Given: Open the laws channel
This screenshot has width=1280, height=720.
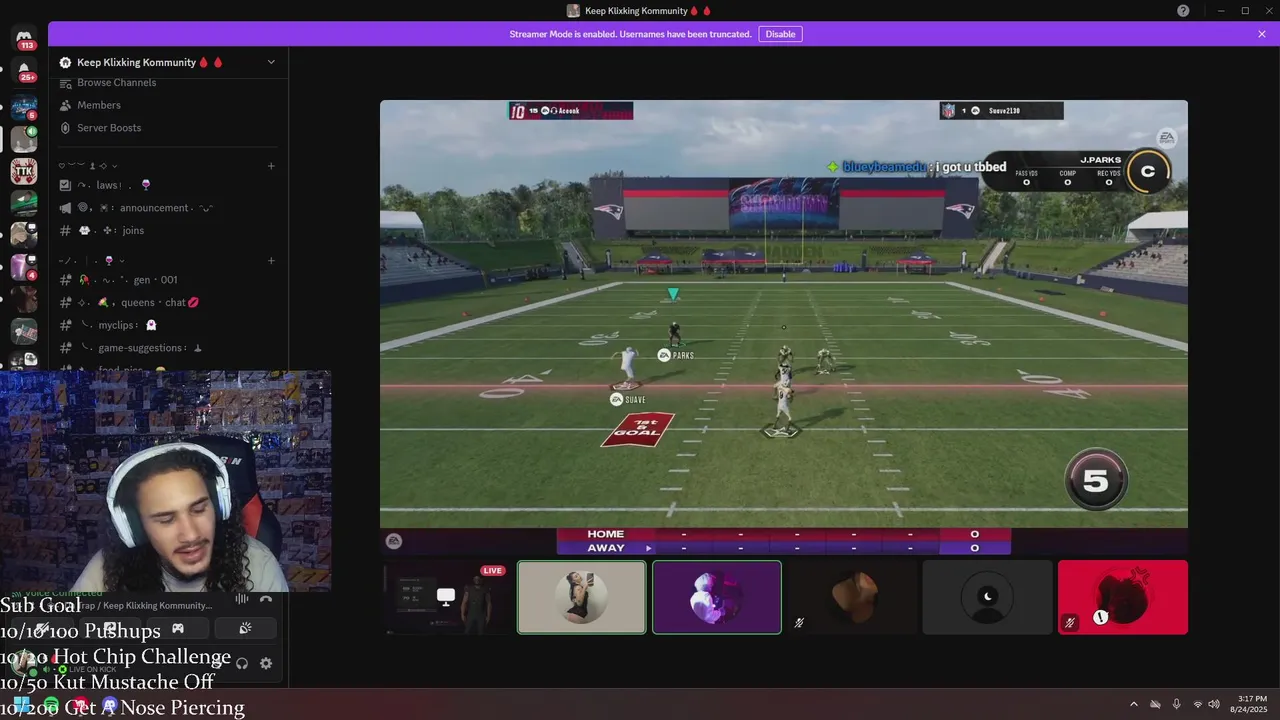Looking at the screenshot, I should pyautogui.click(x=169, y=185).
